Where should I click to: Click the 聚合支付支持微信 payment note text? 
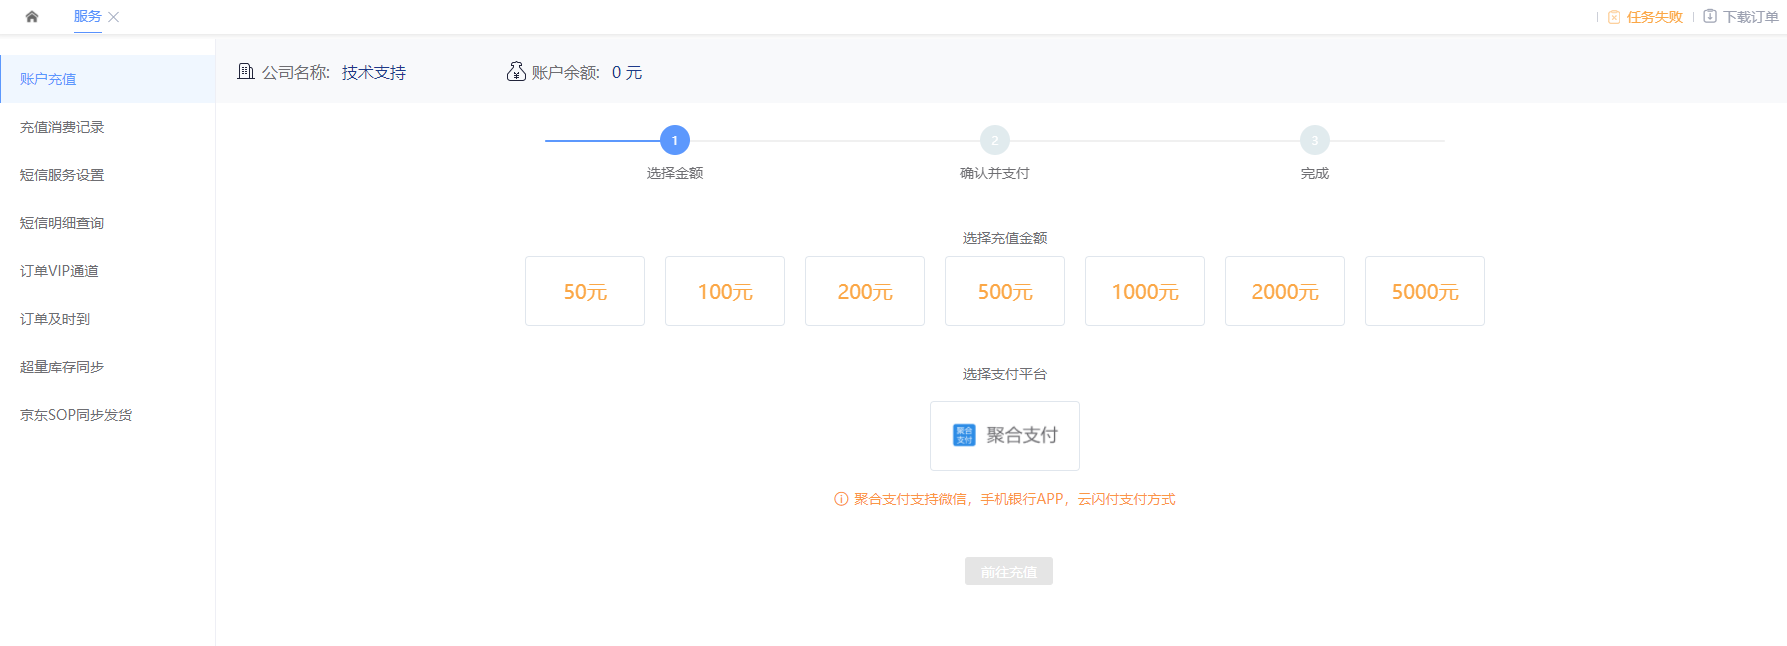click(x=1015, y=499)
